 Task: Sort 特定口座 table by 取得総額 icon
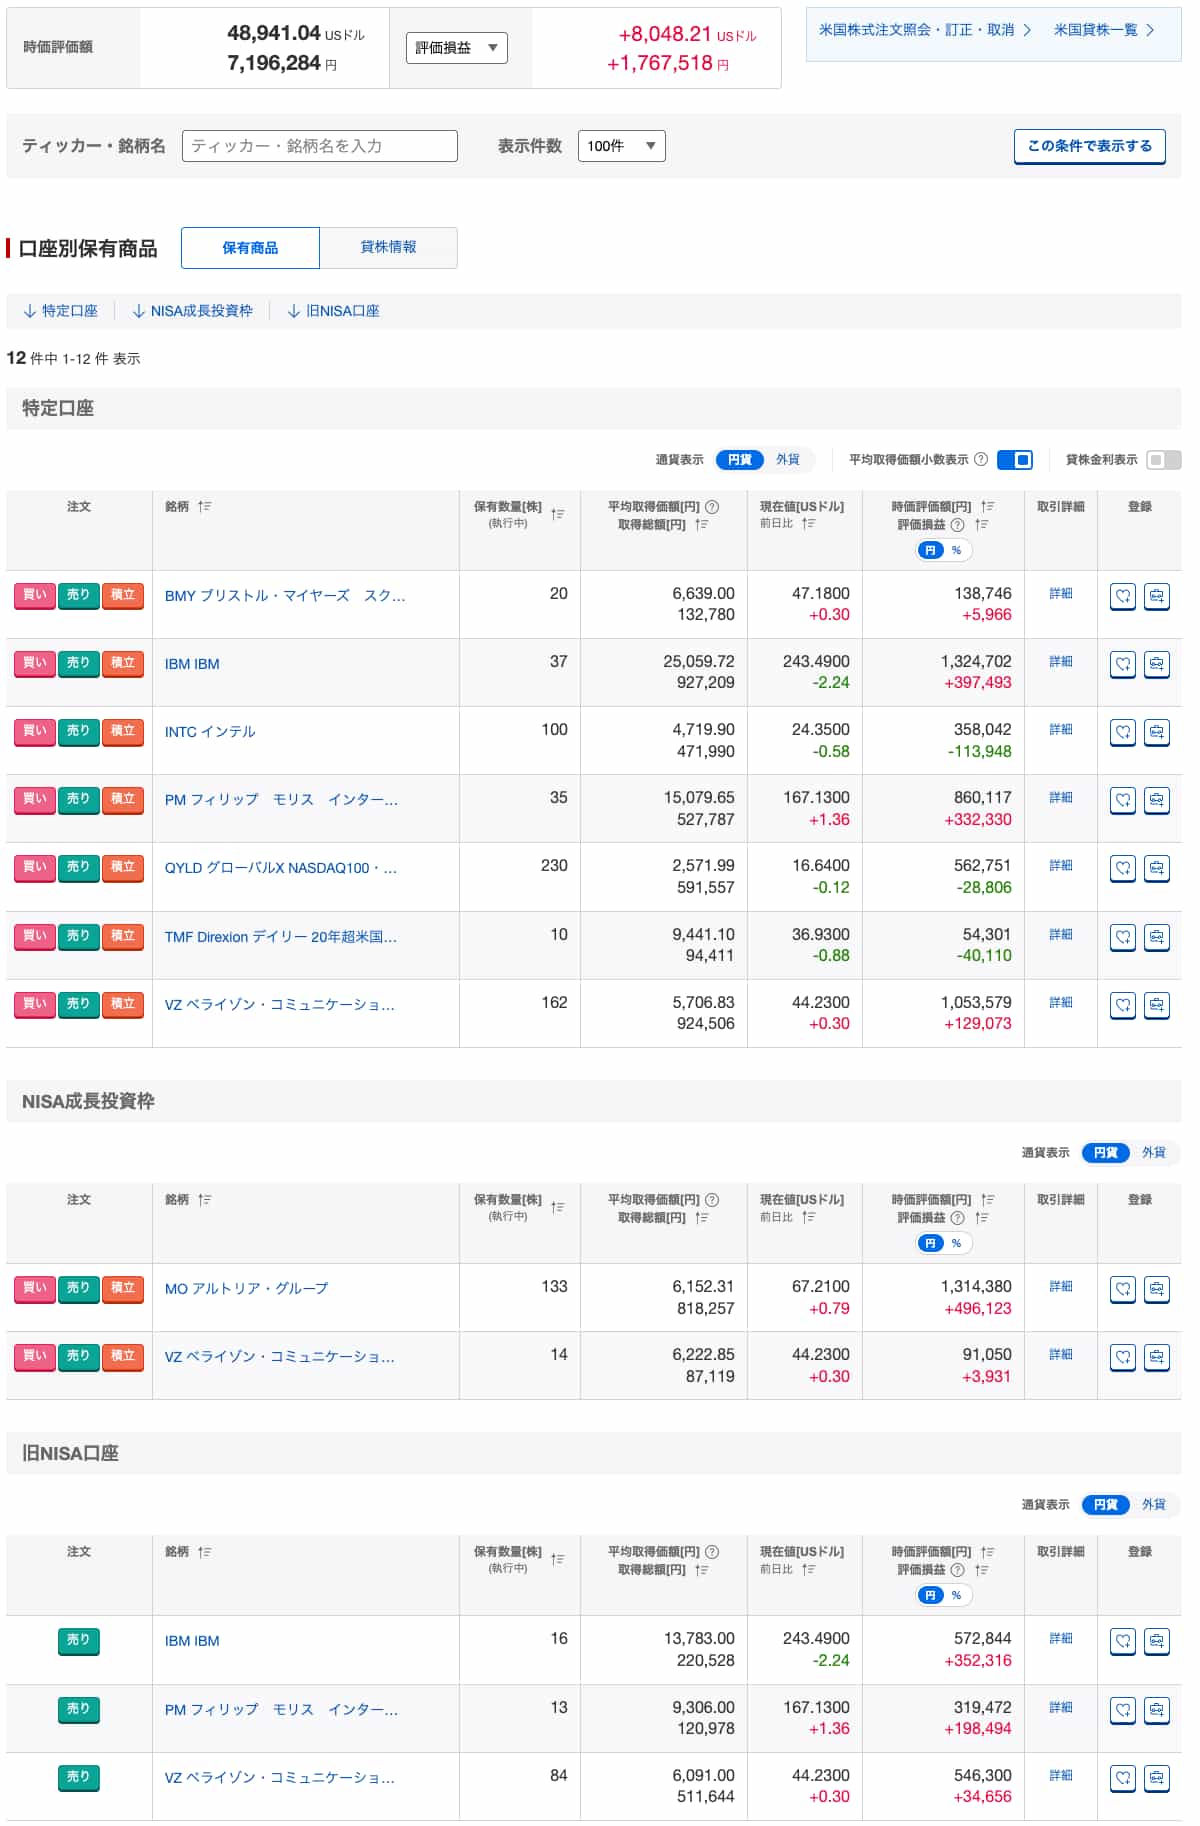[702, 524]
